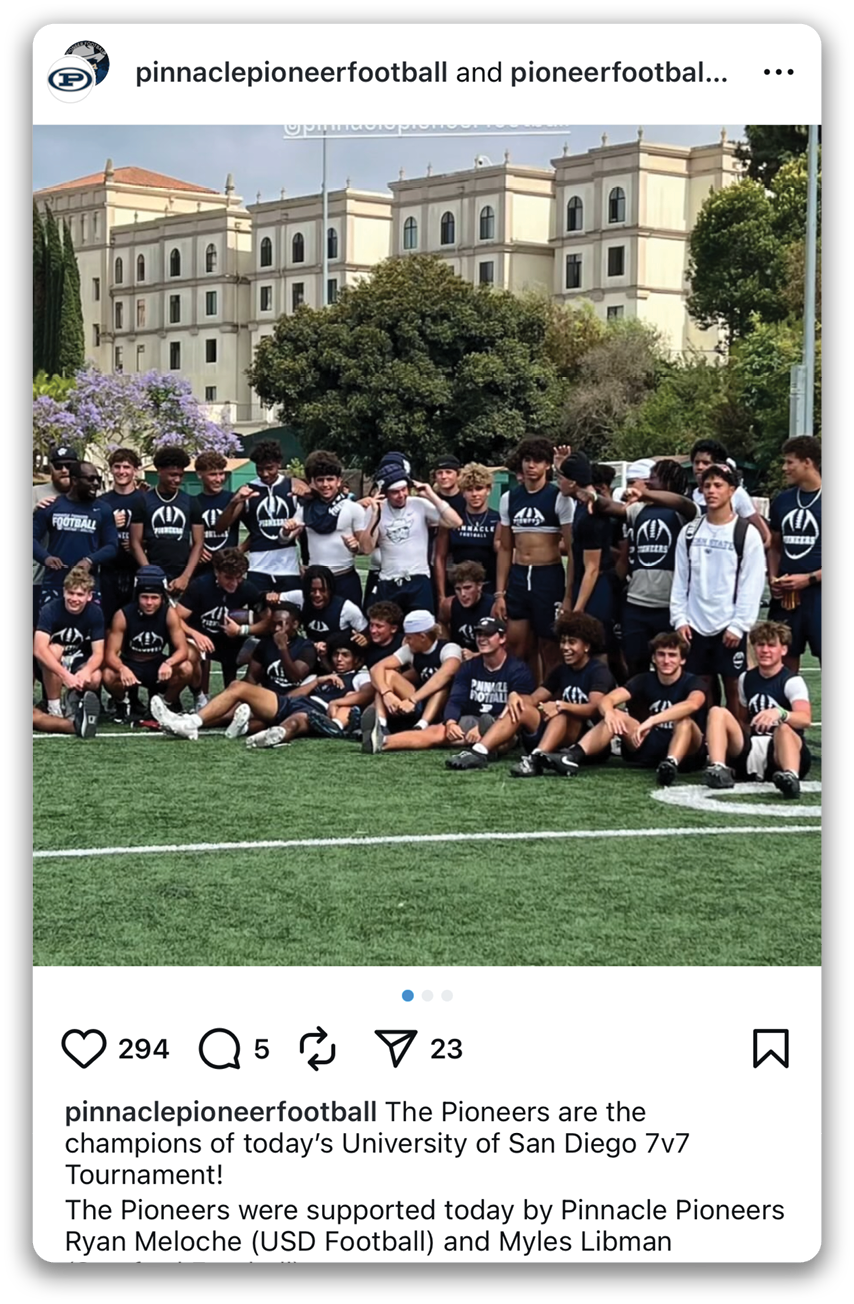Open the three-dot more options menu
Image resolution: width=854 pixels, height=1304 pixels.
[778, 73]
